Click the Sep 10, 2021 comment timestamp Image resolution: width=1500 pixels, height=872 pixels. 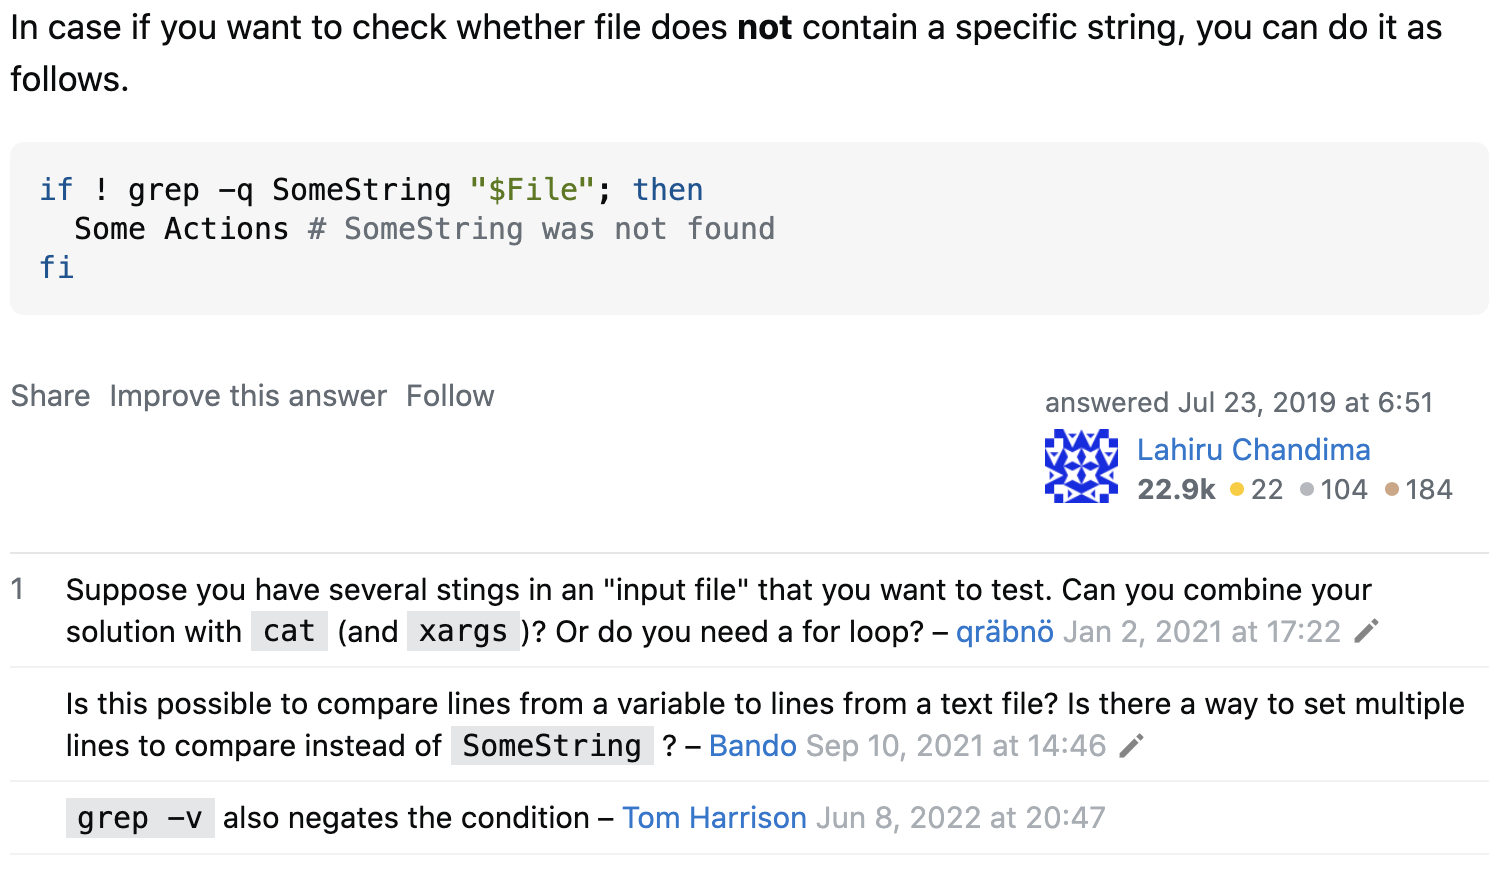pyautogui.click(x=956, y=746)
